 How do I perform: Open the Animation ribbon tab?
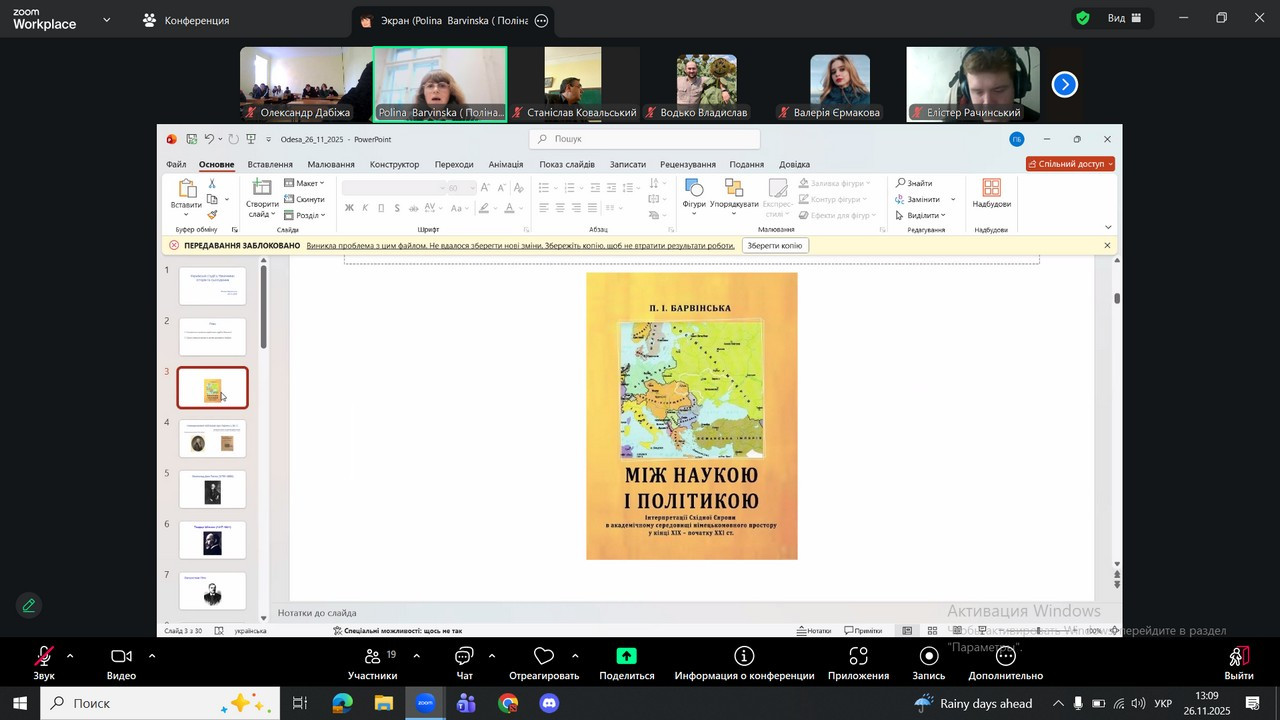click(505, 164)
